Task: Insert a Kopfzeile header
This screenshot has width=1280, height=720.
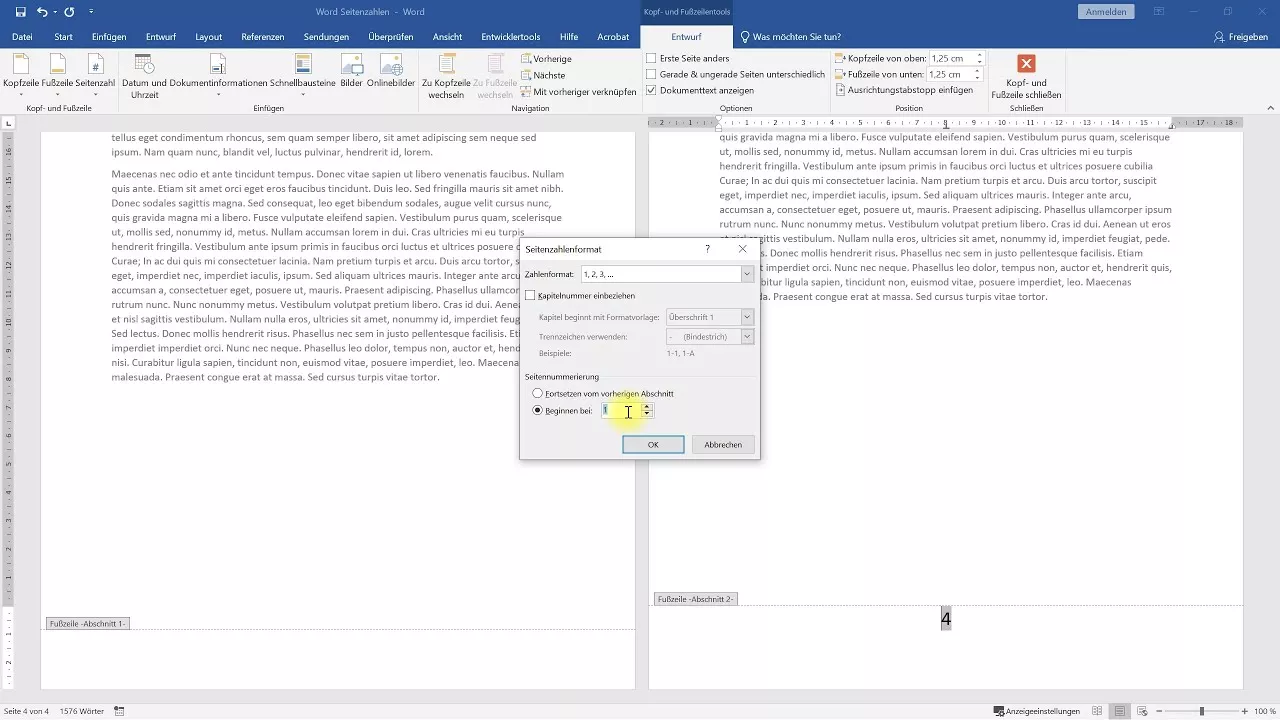Action: coord(19,70)
